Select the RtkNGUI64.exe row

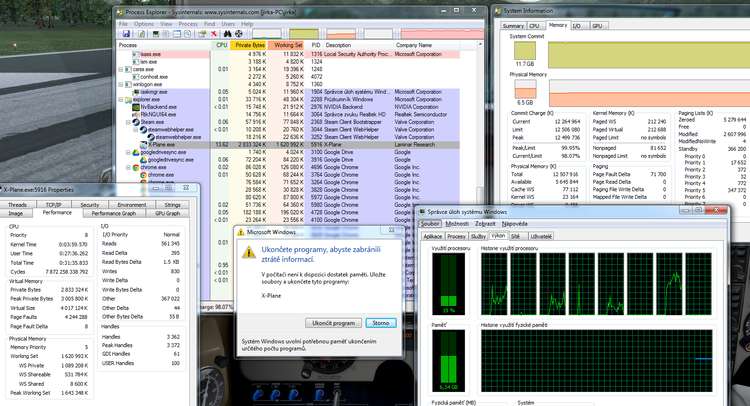(289, 114)
